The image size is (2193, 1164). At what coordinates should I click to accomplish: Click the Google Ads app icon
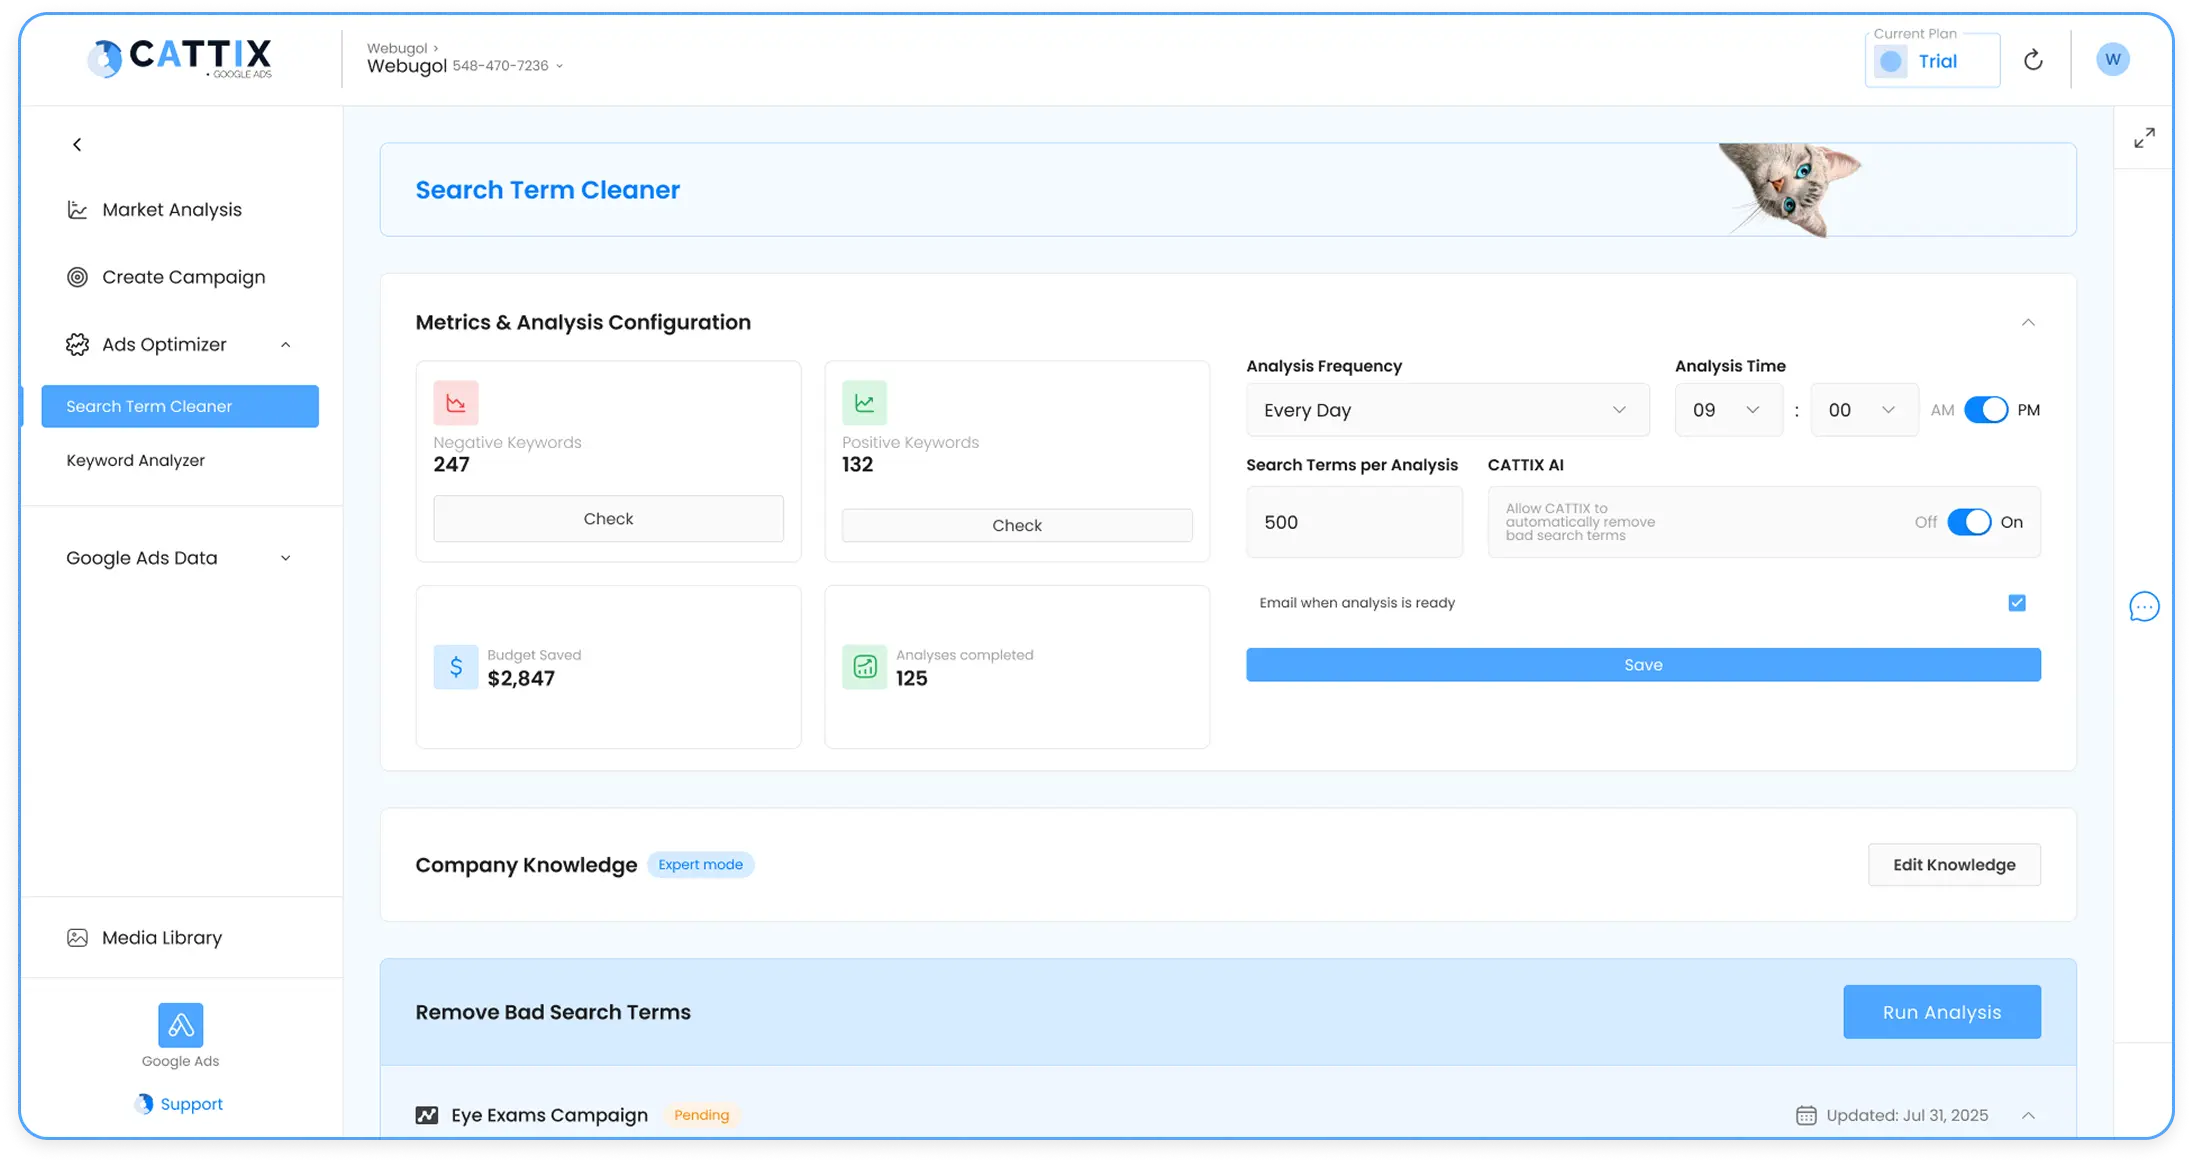(x=179, y=1024)
